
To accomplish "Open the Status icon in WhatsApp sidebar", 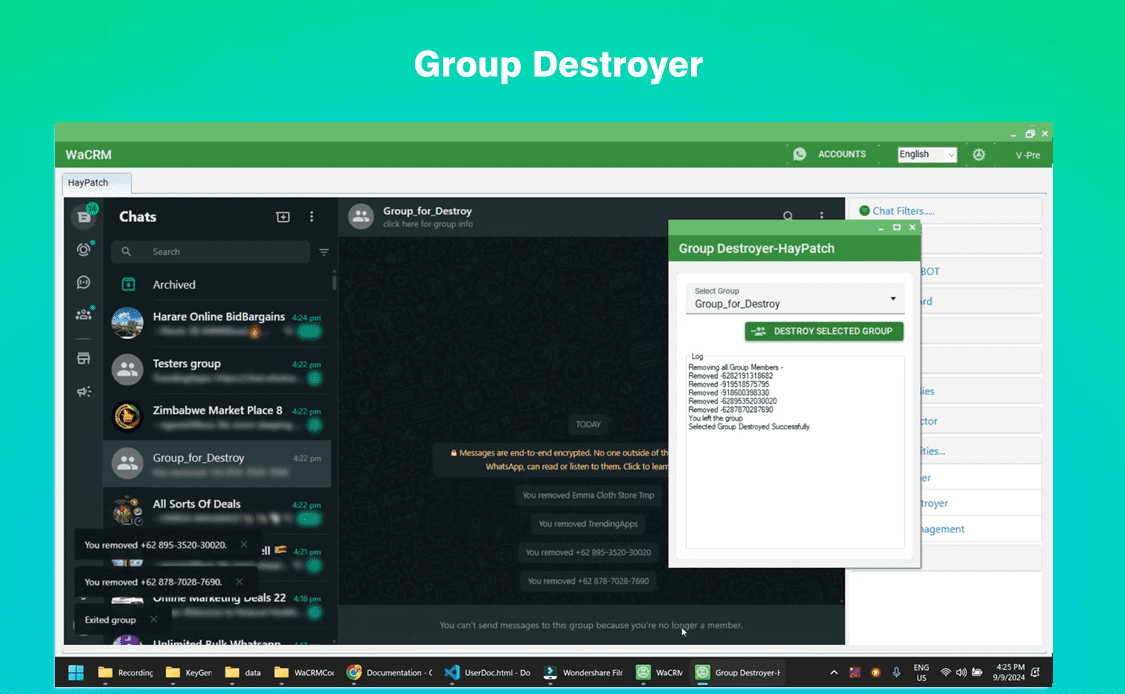I will coord(84,249).
